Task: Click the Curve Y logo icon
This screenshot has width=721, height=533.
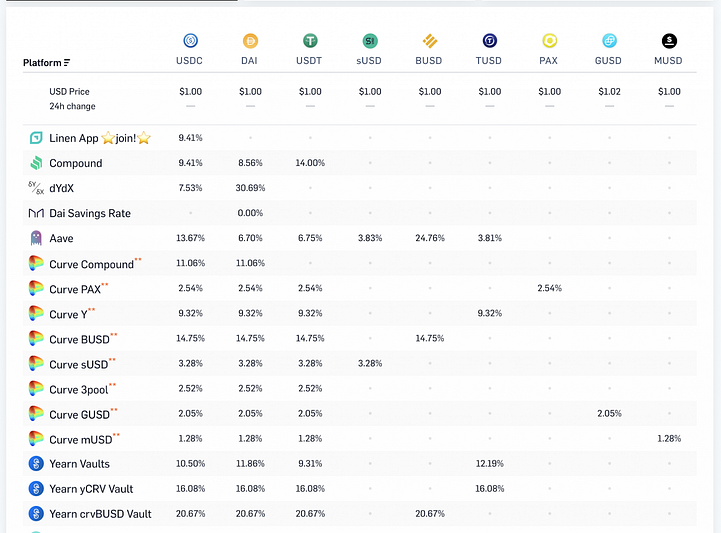Action: click(x=36, y=313)
